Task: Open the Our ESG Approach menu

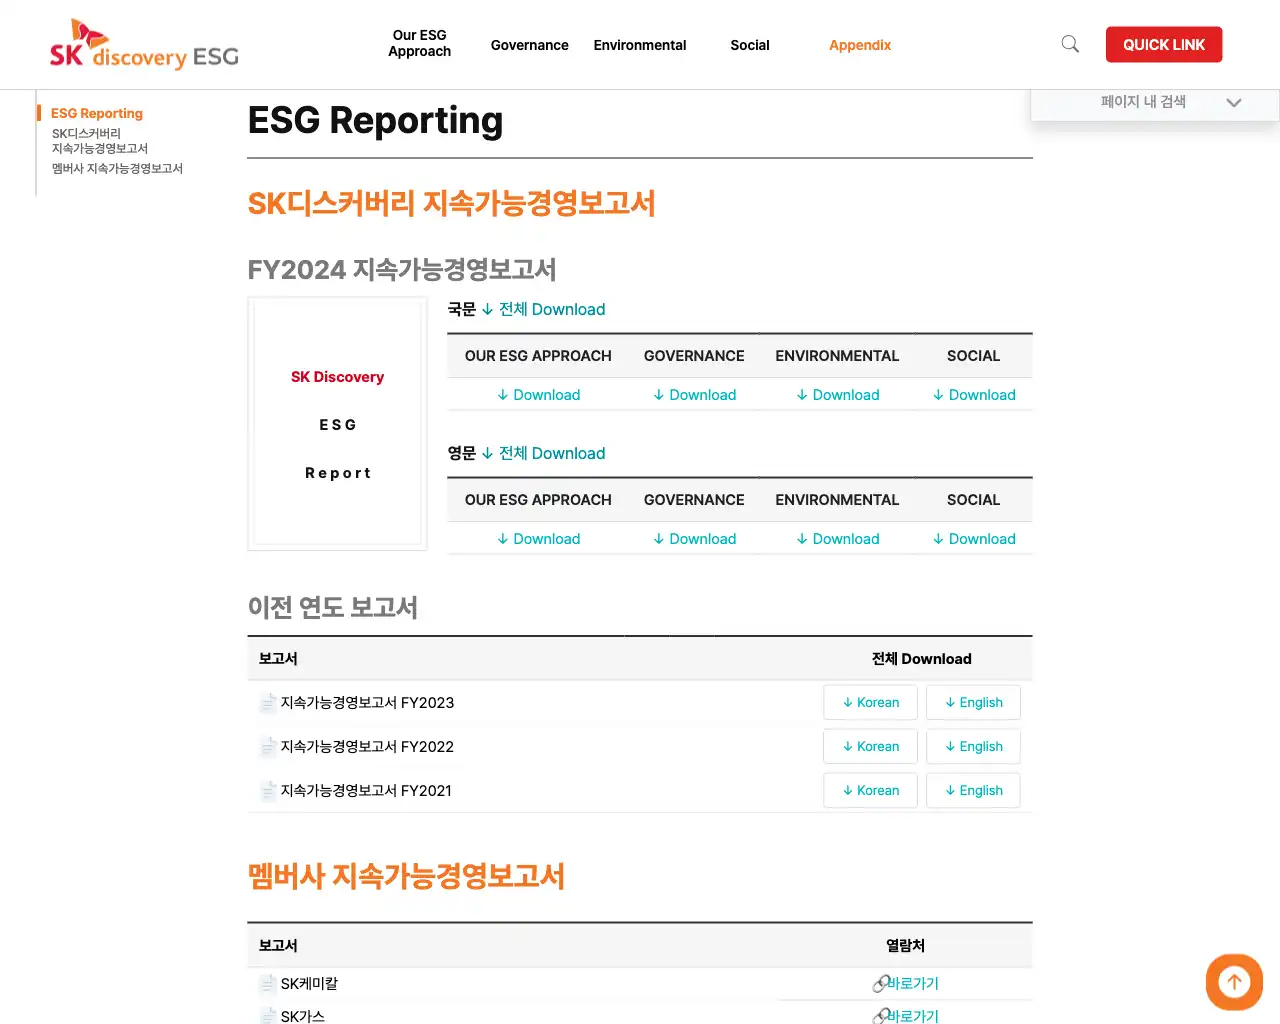Action: tap(419, 43)
